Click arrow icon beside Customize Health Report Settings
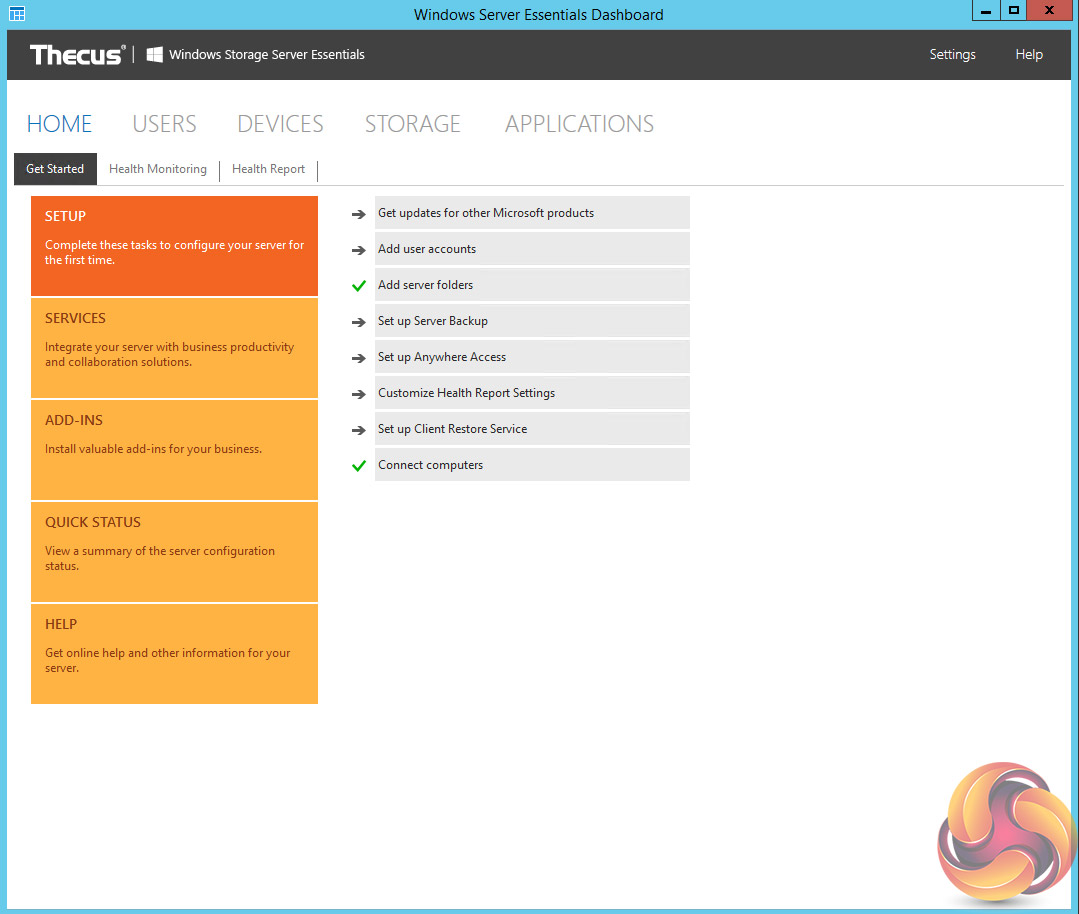Image resolution: width=1079 pixels, height=914 pixels. point(359,394)
